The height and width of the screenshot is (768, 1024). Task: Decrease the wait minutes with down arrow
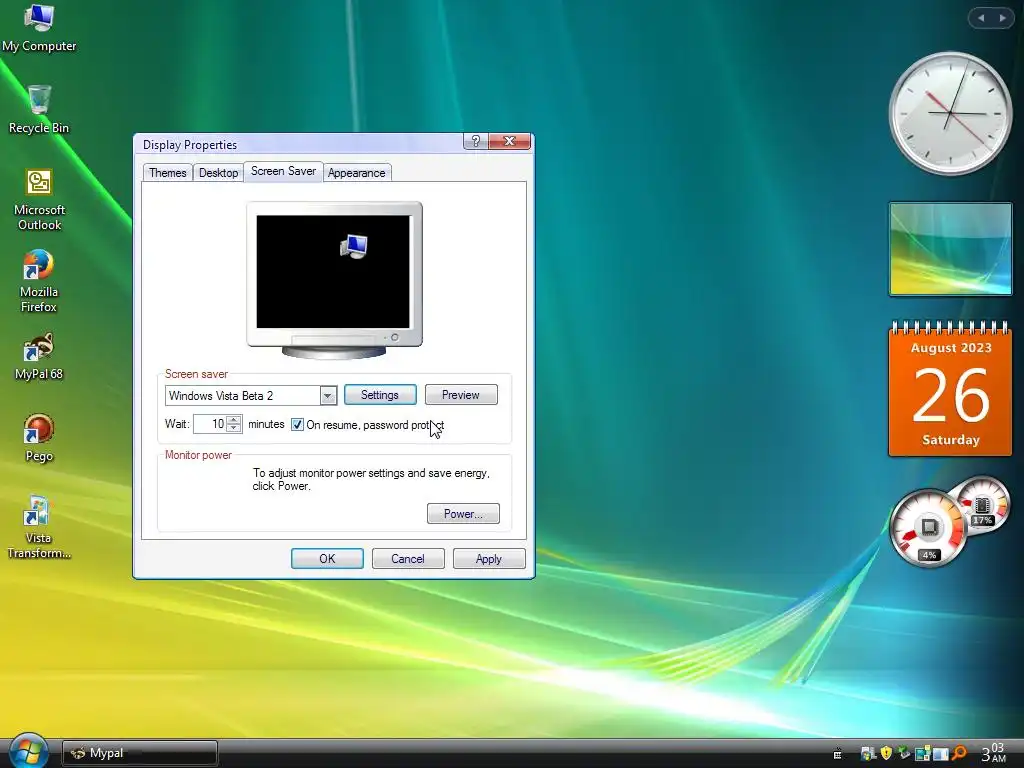pyautogui.click(x=234, y=428)
